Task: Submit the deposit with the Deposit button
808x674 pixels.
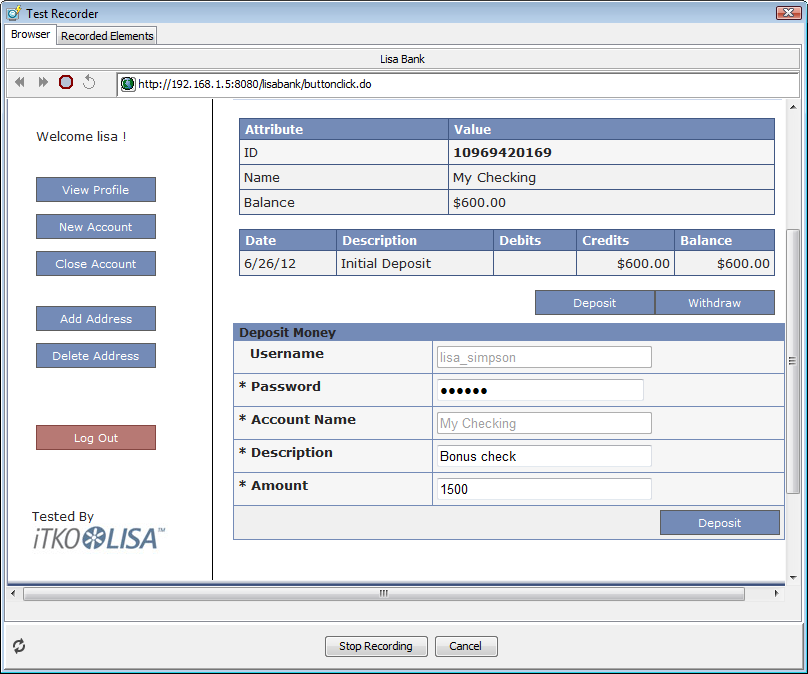Action: 720,522
